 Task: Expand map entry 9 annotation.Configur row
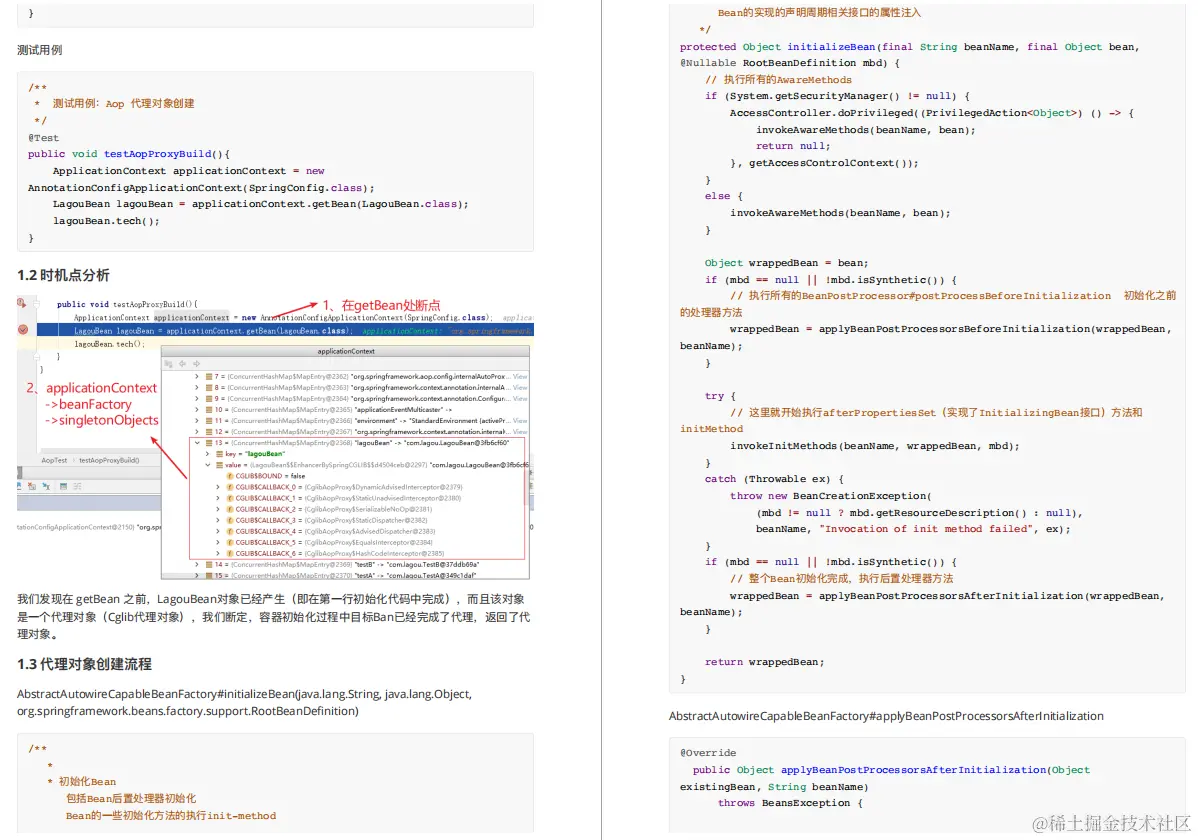[x=197, y=399]
